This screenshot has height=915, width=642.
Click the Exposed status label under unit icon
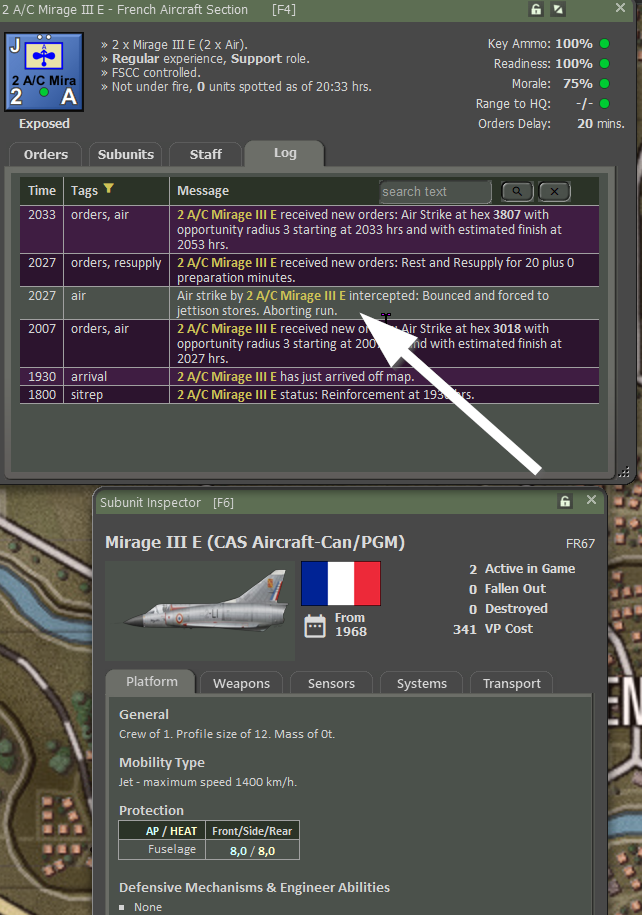point(44,124)
